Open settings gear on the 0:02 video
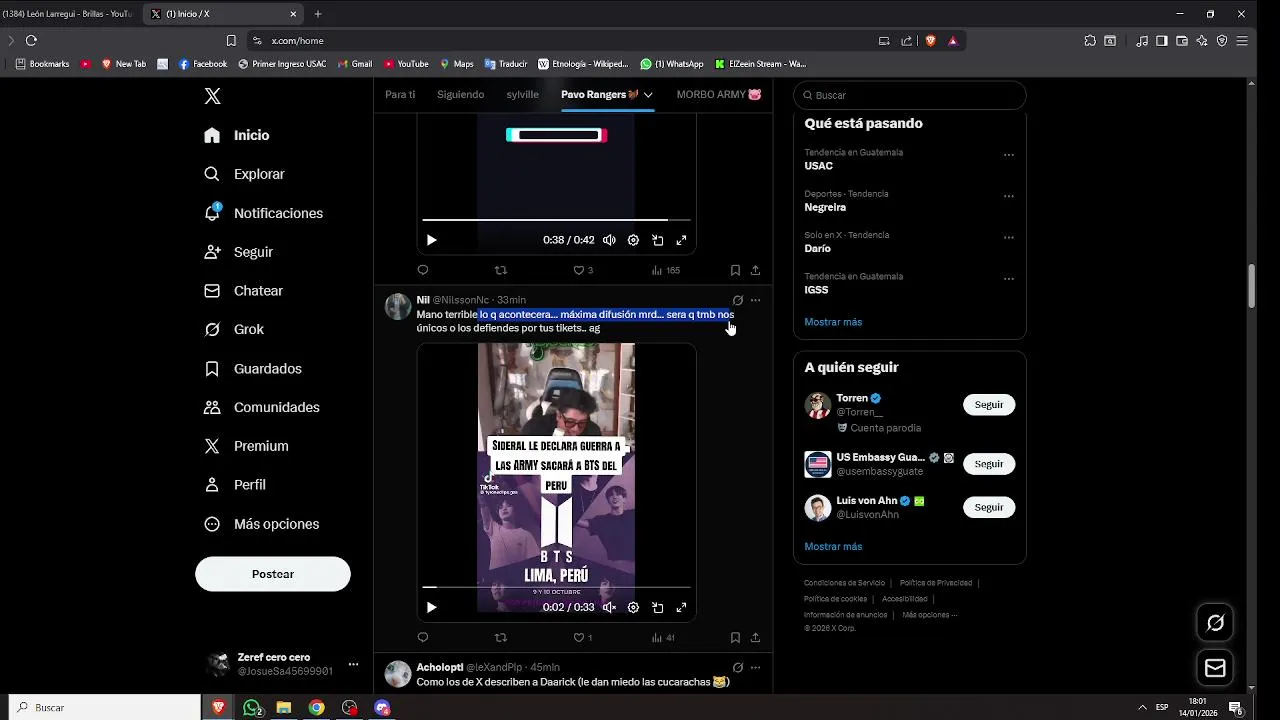Image resolution: width=1280 pixels, height=720 pixels. (633, 607)
